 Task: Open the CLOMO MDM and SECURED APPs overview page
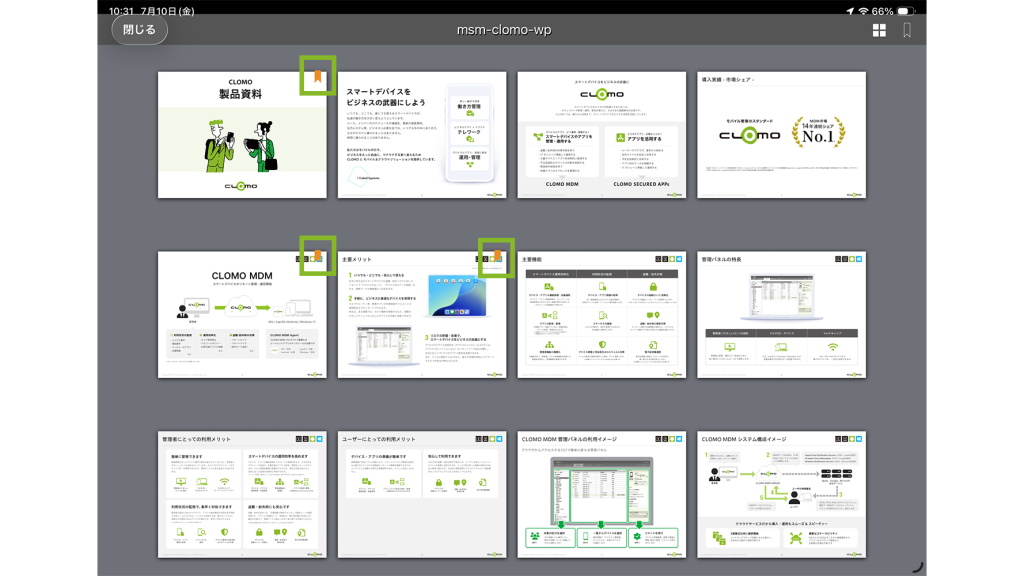(601, 135)
